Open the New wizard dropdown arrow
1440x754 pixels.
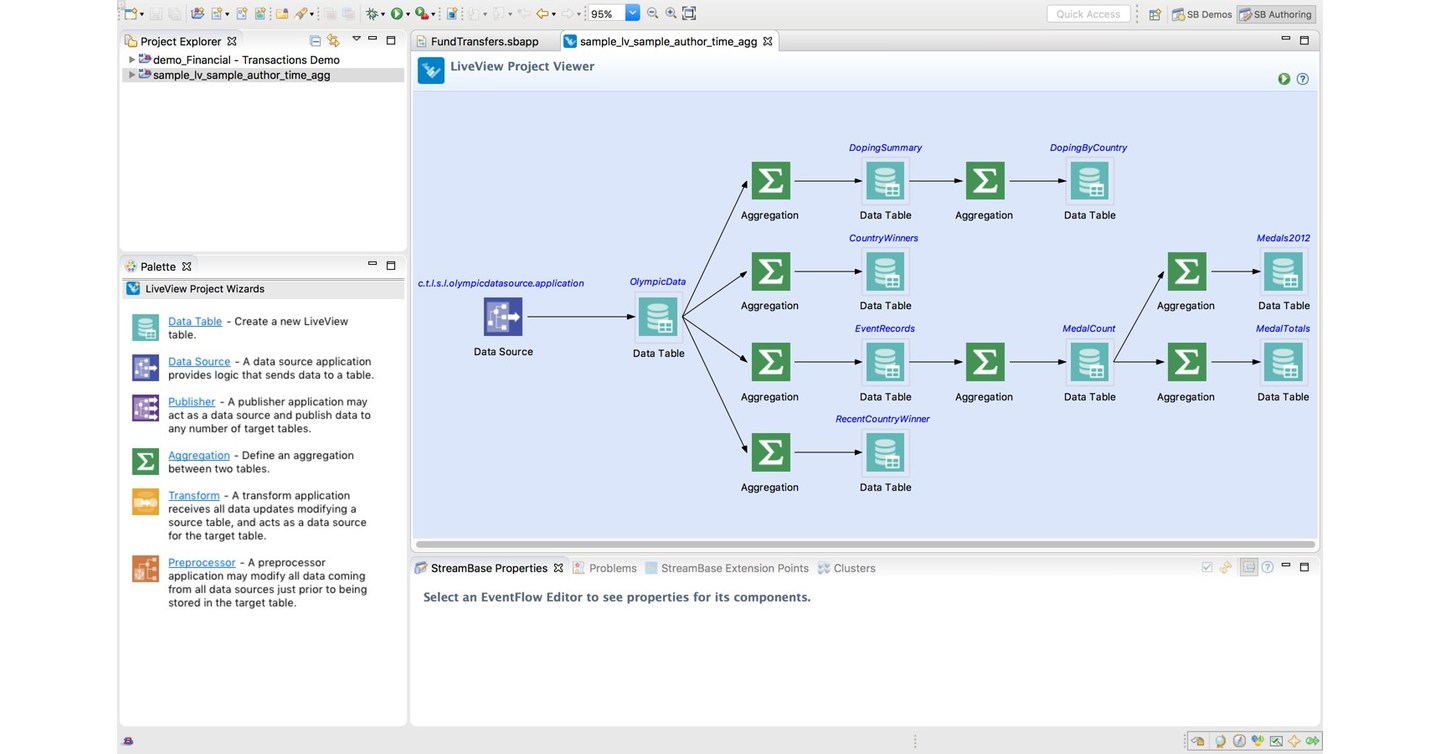pyautogui.click(x=142, y=15)
